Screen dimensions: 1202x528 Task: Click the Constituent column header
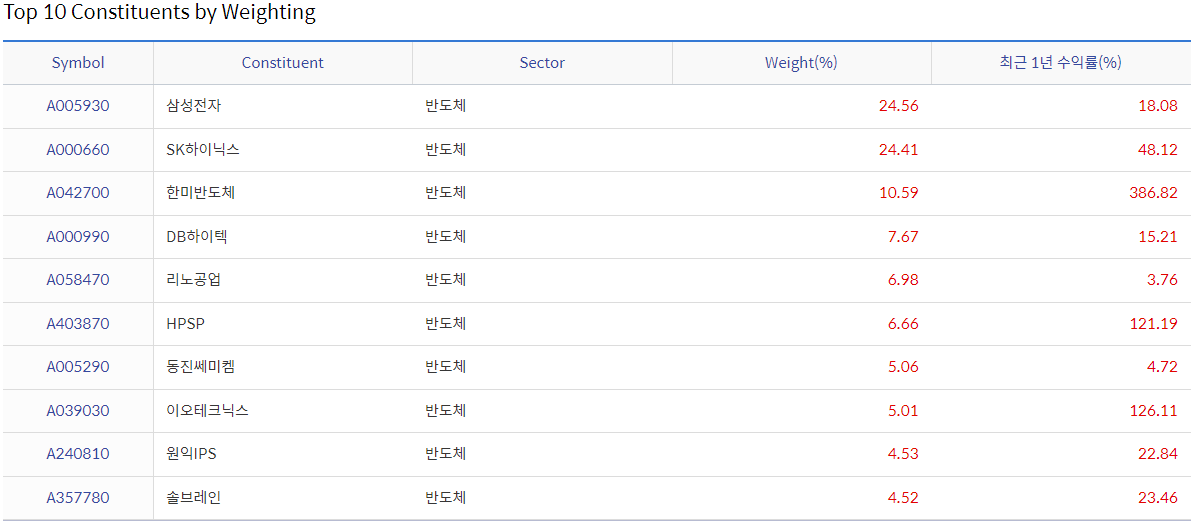[x=283, y=63]
